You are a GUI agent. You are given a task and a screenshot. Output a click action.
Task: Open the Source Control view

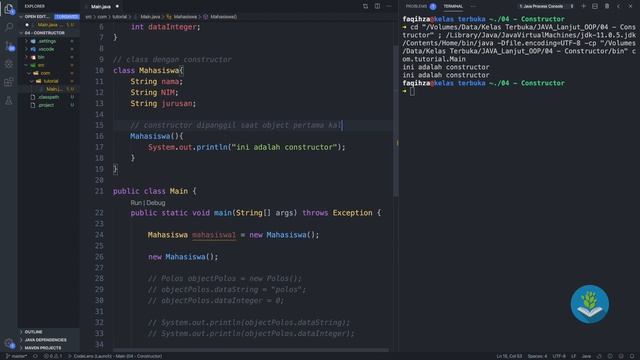click(9, 46)
